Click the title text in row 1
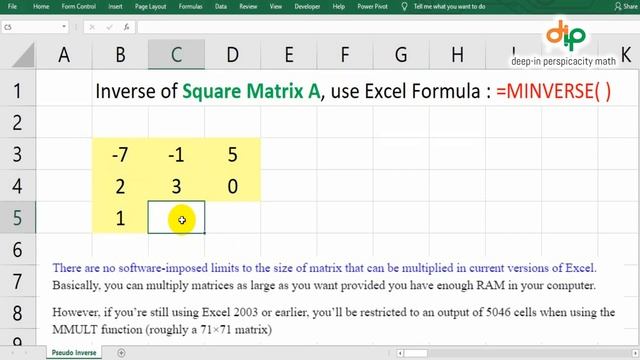The image size is (640, 360). (353, 91)
